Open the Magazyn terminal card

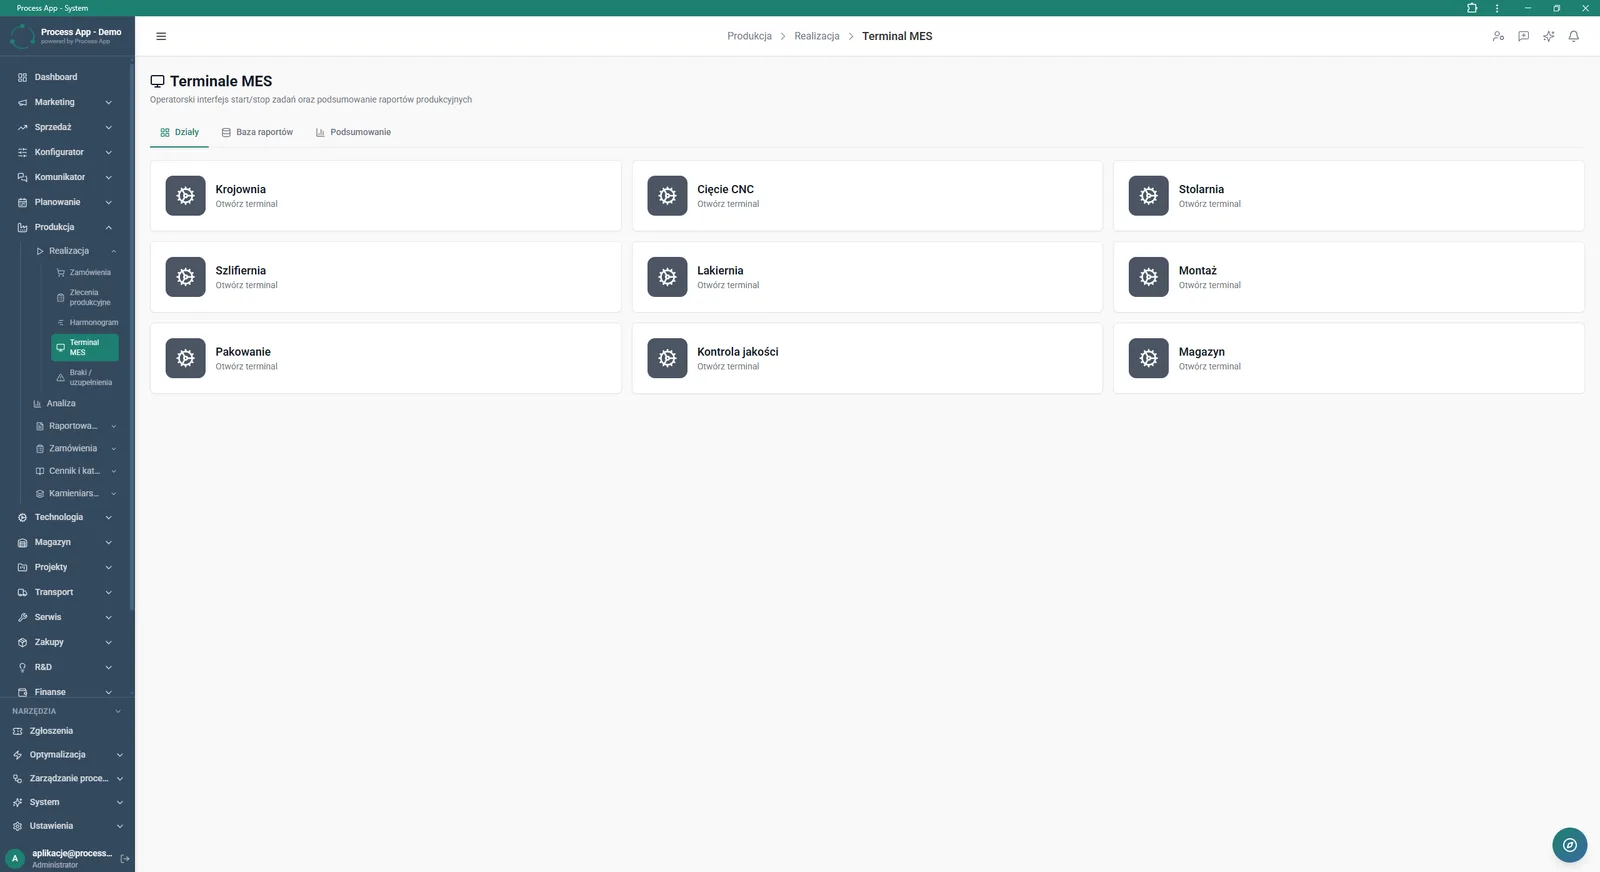(1349, 358)
